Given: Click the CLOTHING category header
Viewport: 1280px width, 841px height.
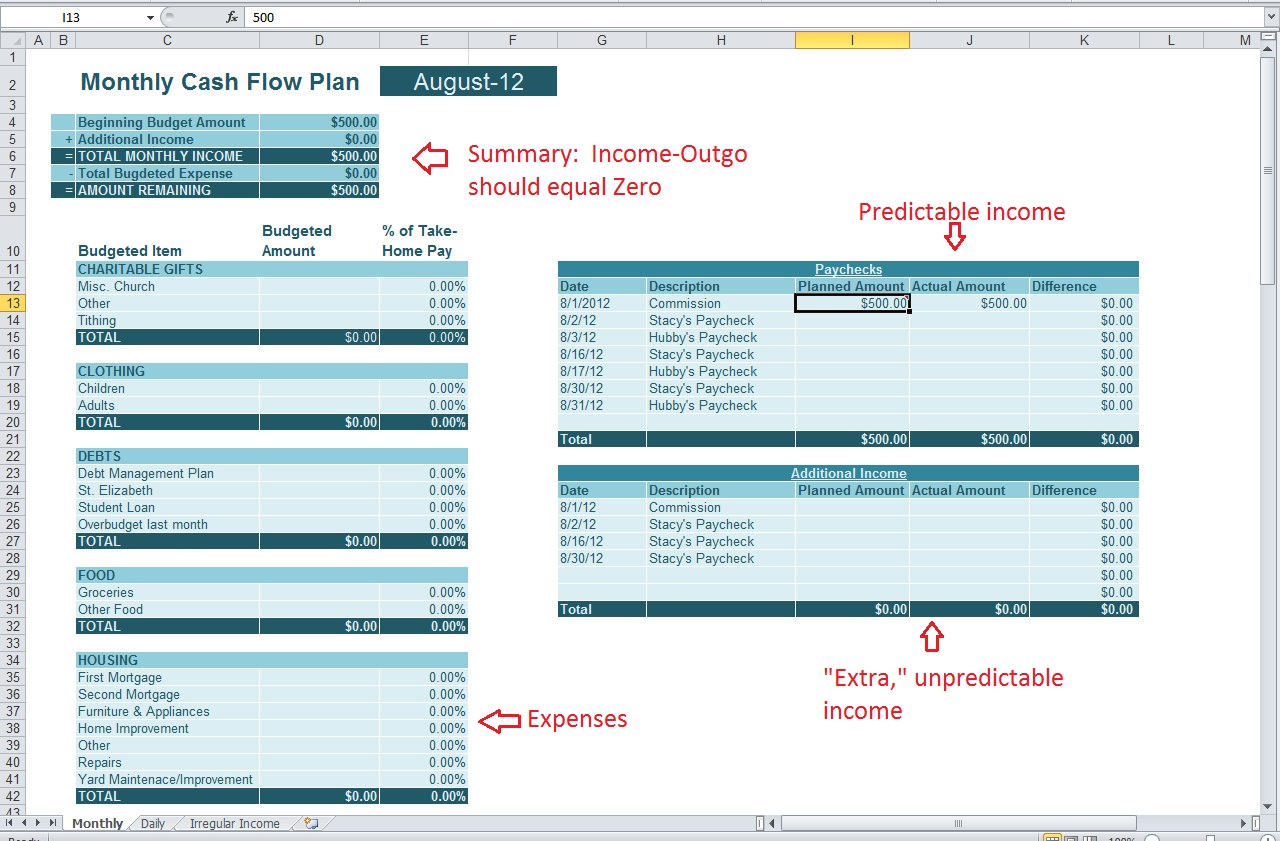Looking at the screenshot, I should click(x=272, y=371).
